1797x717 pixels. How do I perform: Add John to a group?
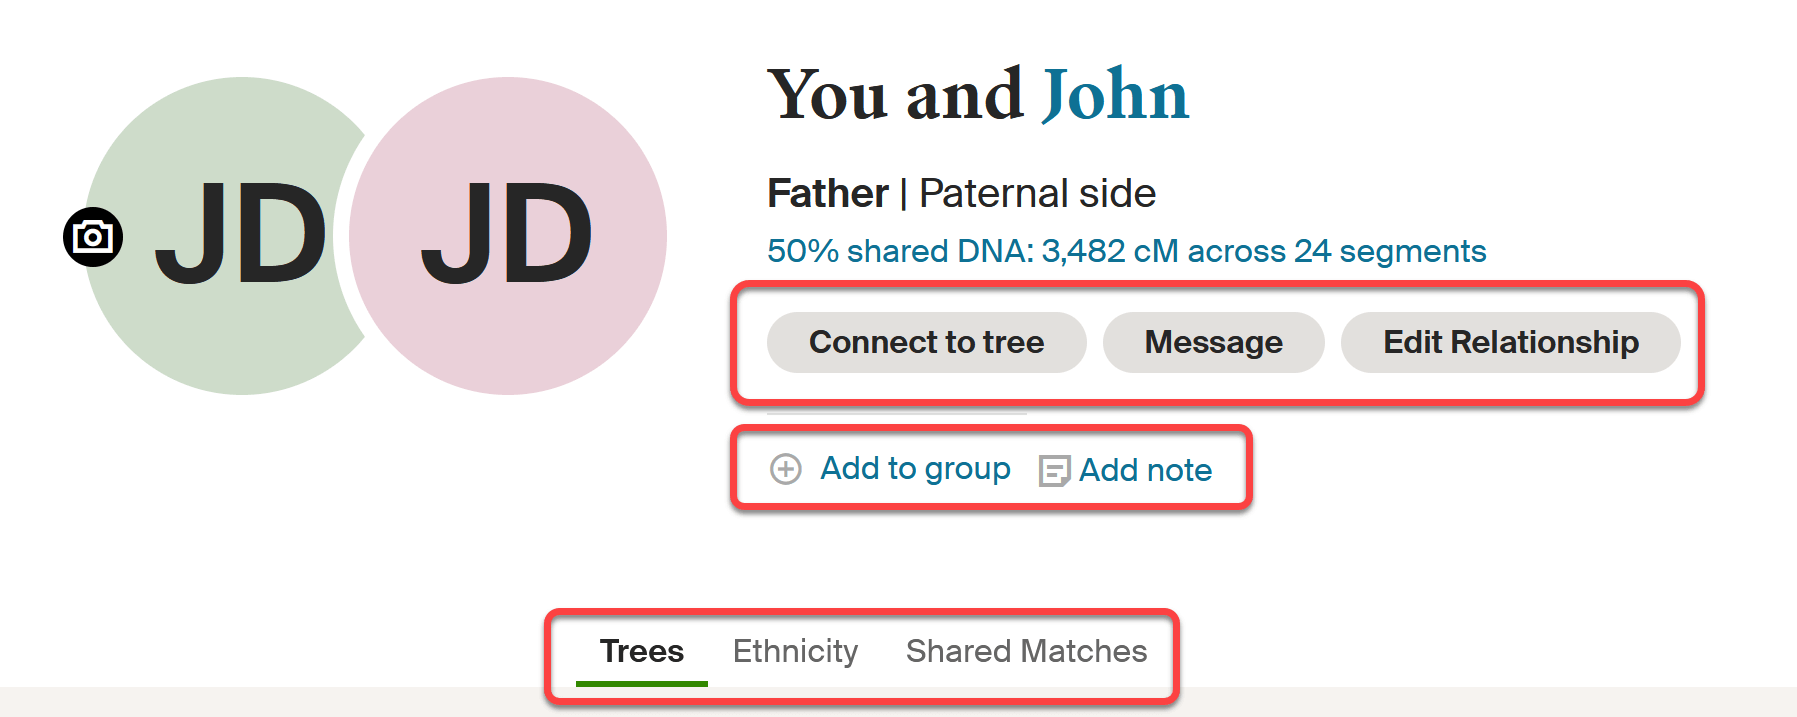click(x=915, y=468)
